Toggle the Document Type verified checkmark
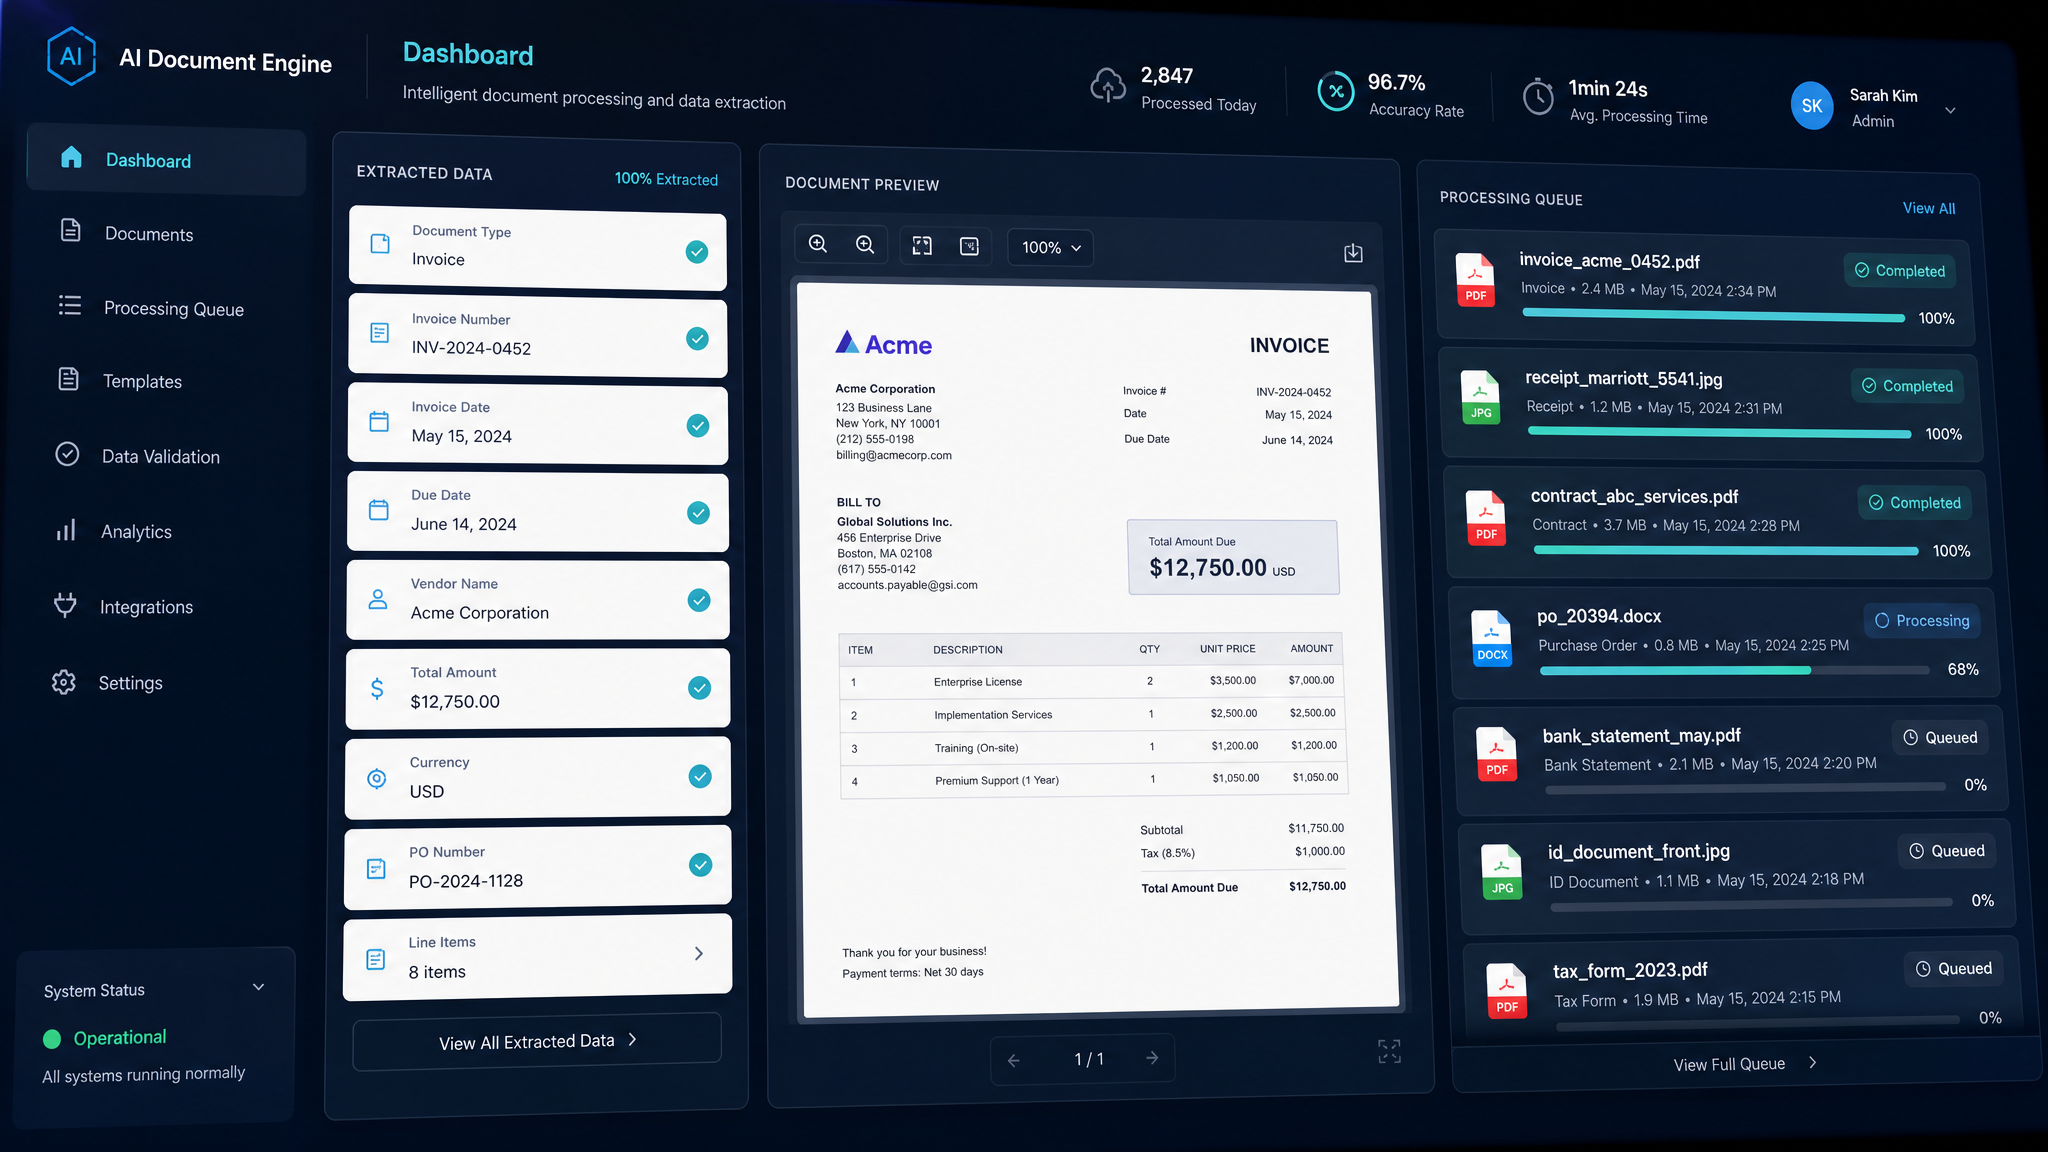This screenshot has width=2048, height=1152. (x=697, y=252)
